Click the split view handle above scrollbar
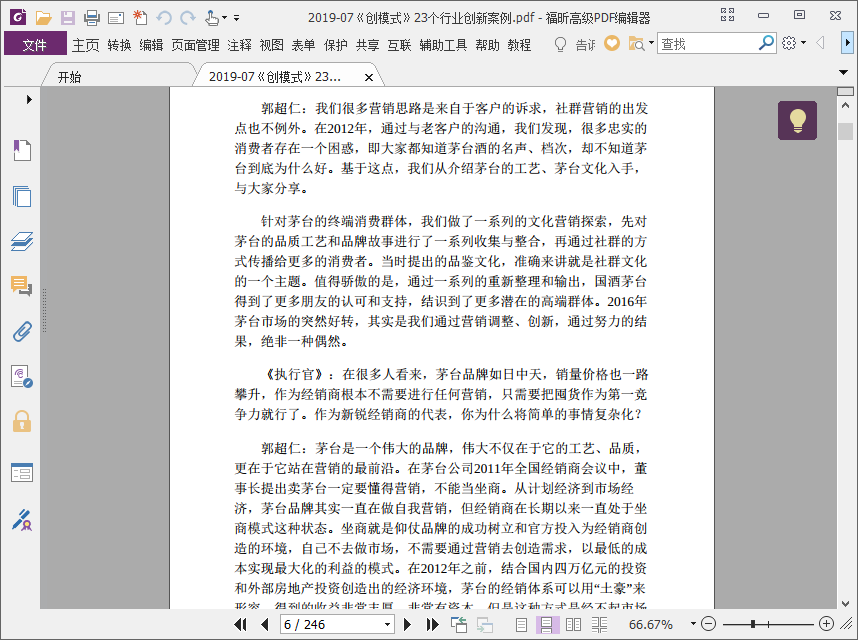Image resolution: width=858 pixels, height=640 pixels. click(845, 91)
